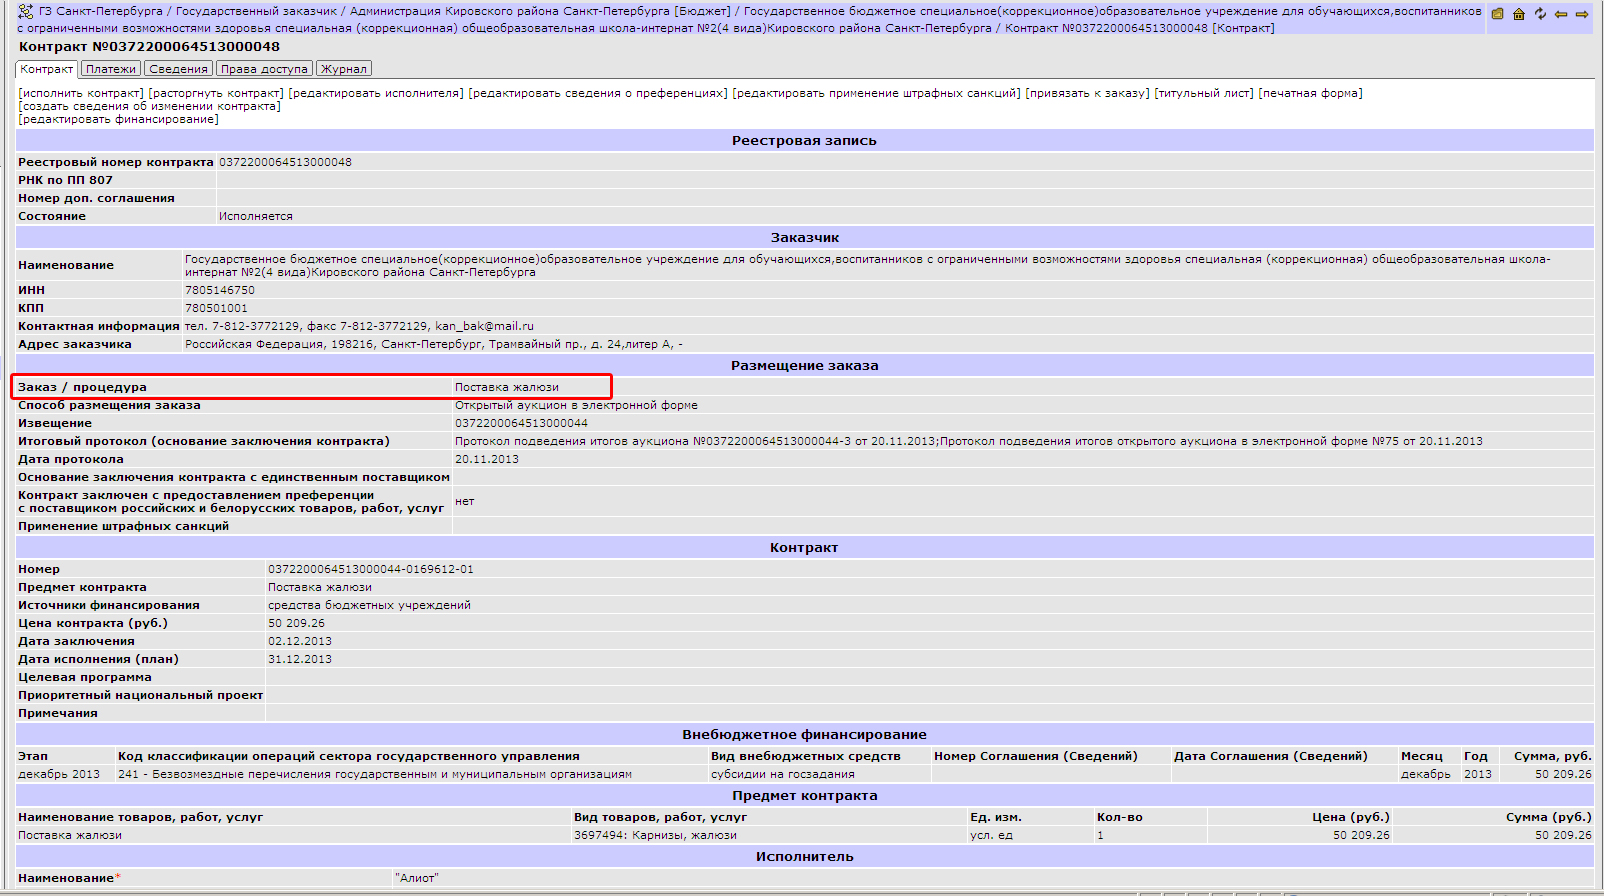
Task: Click Поставка жалюзи in Заказ / процедура row
Action: (x=507, y=387)
